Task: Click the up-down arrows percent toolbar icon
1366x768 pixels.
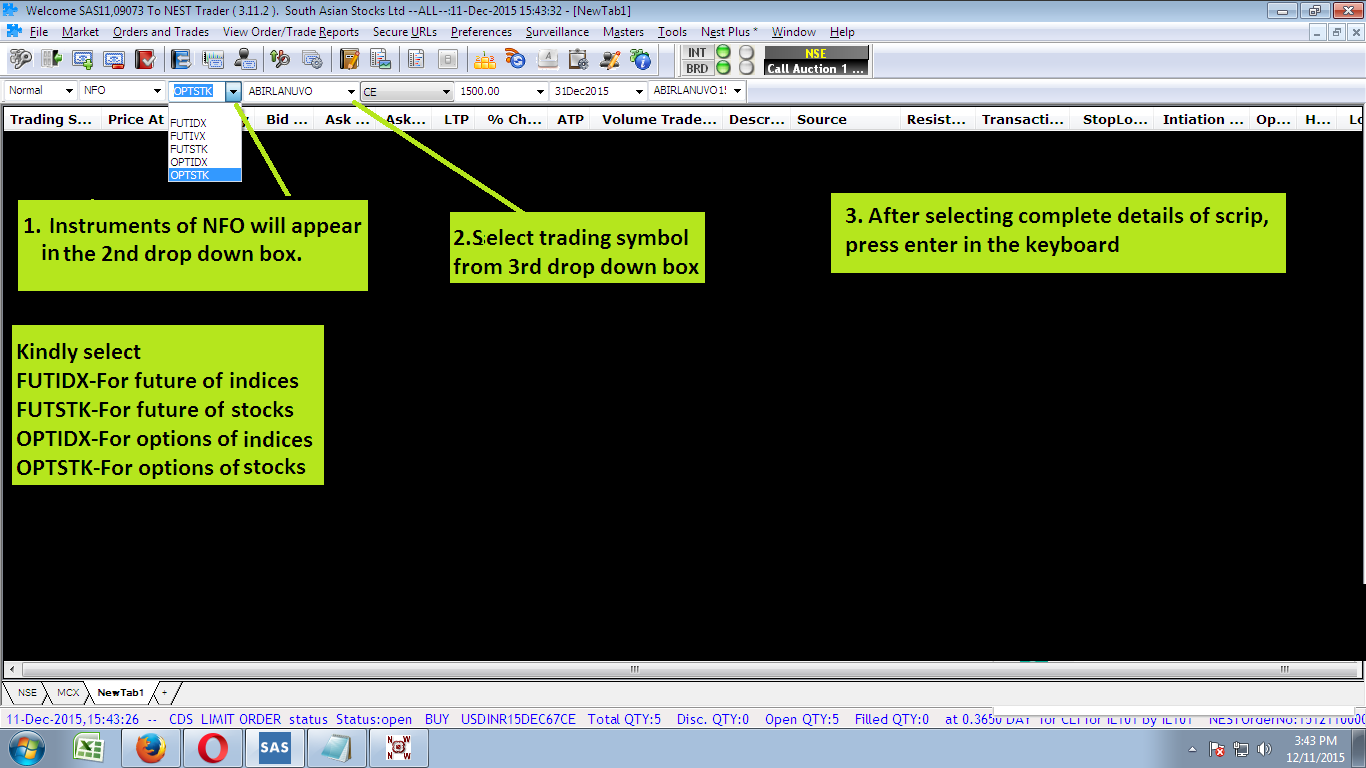Action: [x=280, y=59]
